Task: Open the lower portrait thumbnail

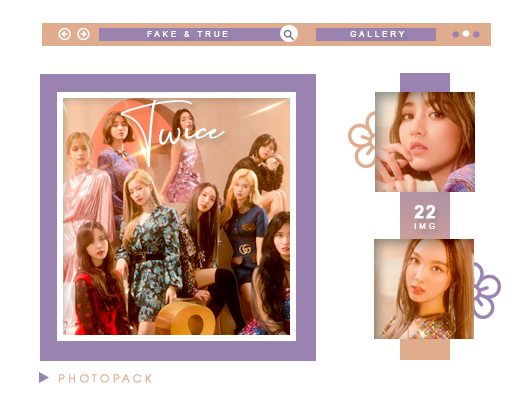Action: click(424, 289)
